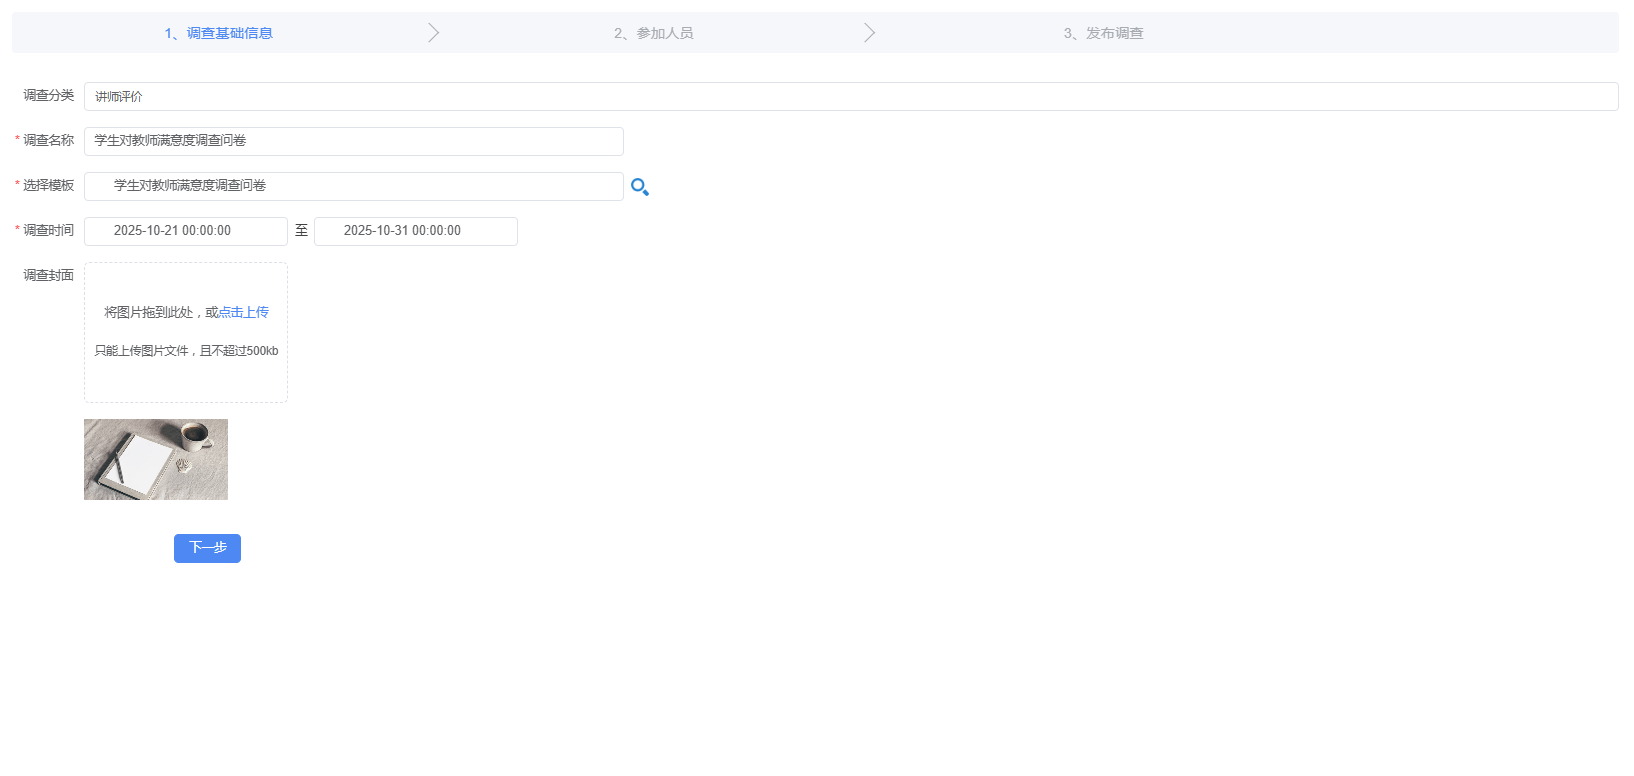
Task: Click the 调查时间 required label
Action: (x=48, y=231)
